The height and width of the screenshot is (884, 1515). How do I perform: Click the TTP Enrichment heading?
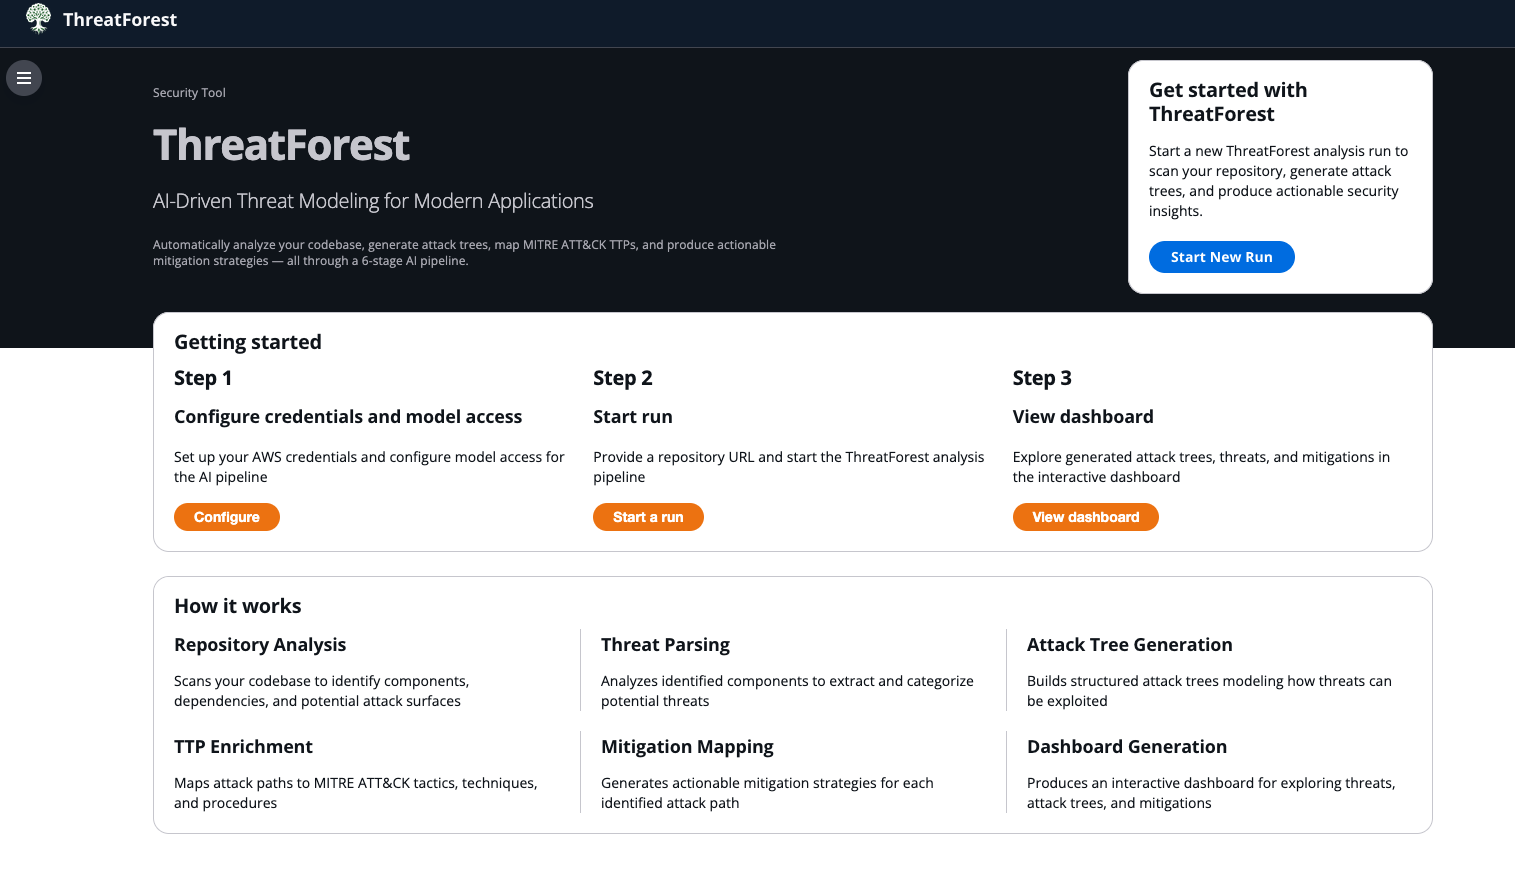pyautogui.click(x=243, y=746)
